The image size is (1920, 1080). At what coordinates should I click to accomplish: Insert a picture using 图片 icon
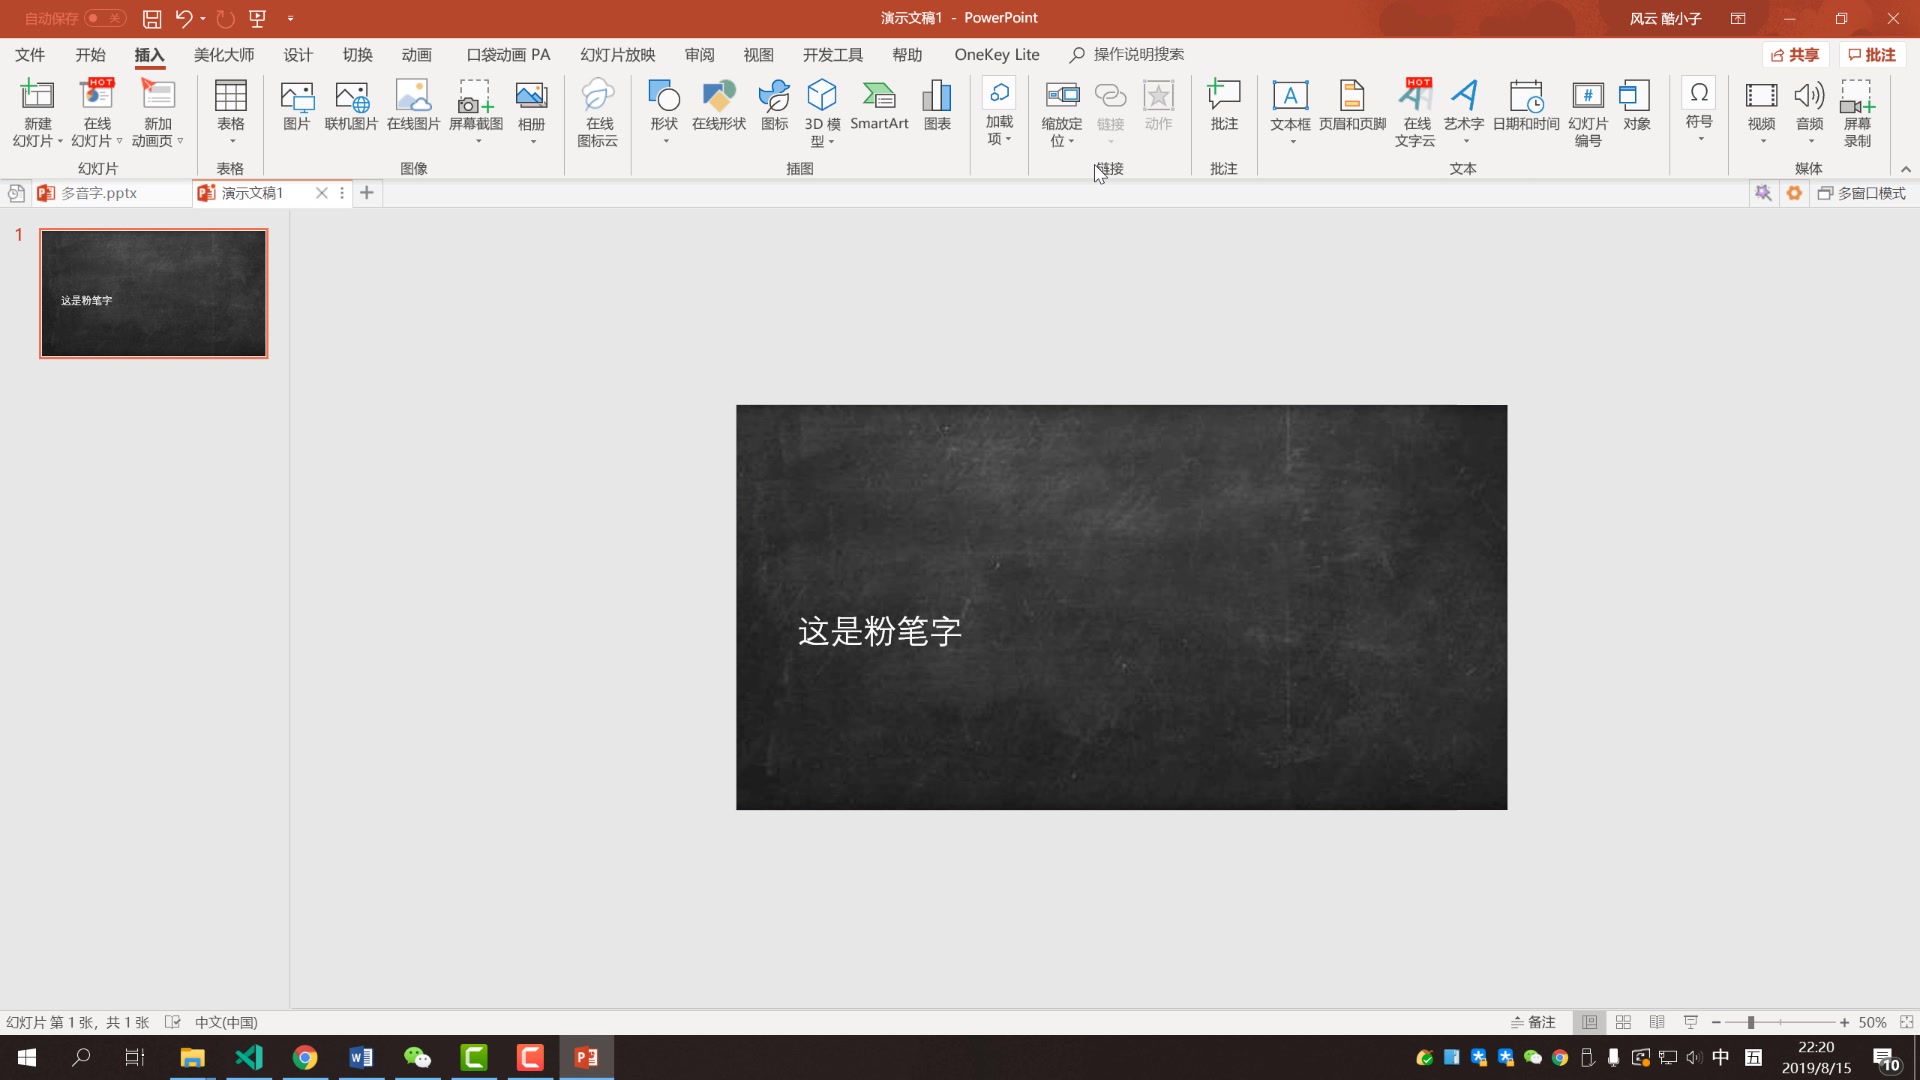point(296,110)
